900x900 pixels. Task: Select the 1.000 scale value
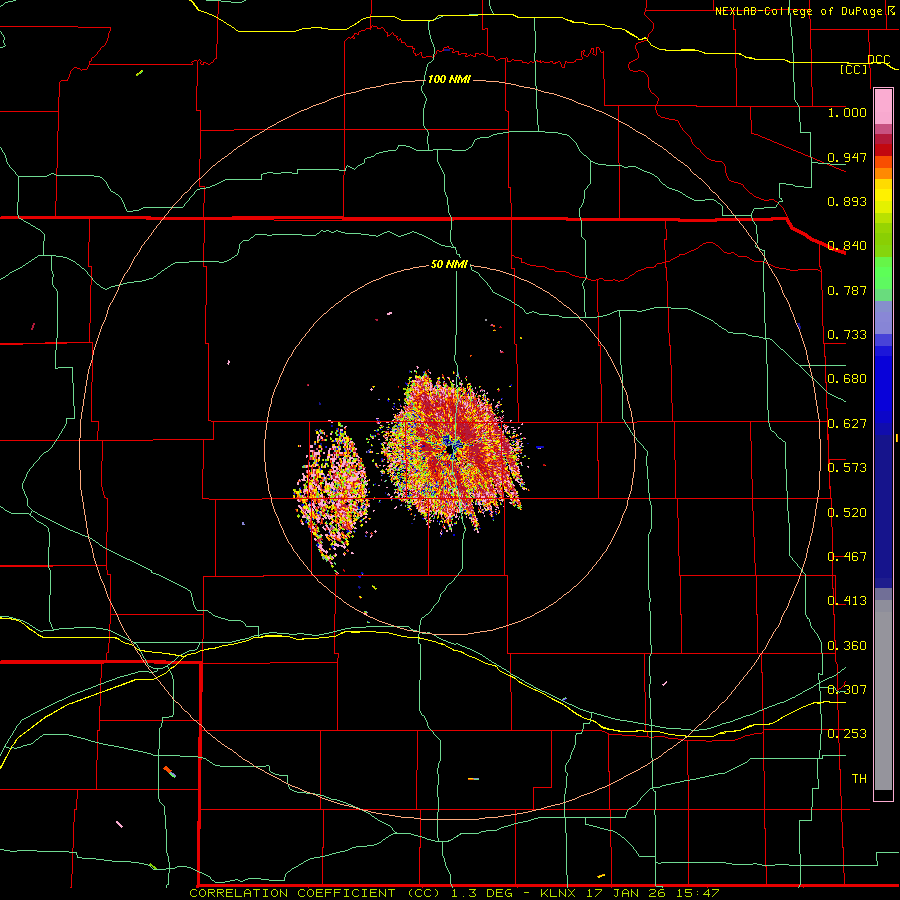tap(847, 112)
